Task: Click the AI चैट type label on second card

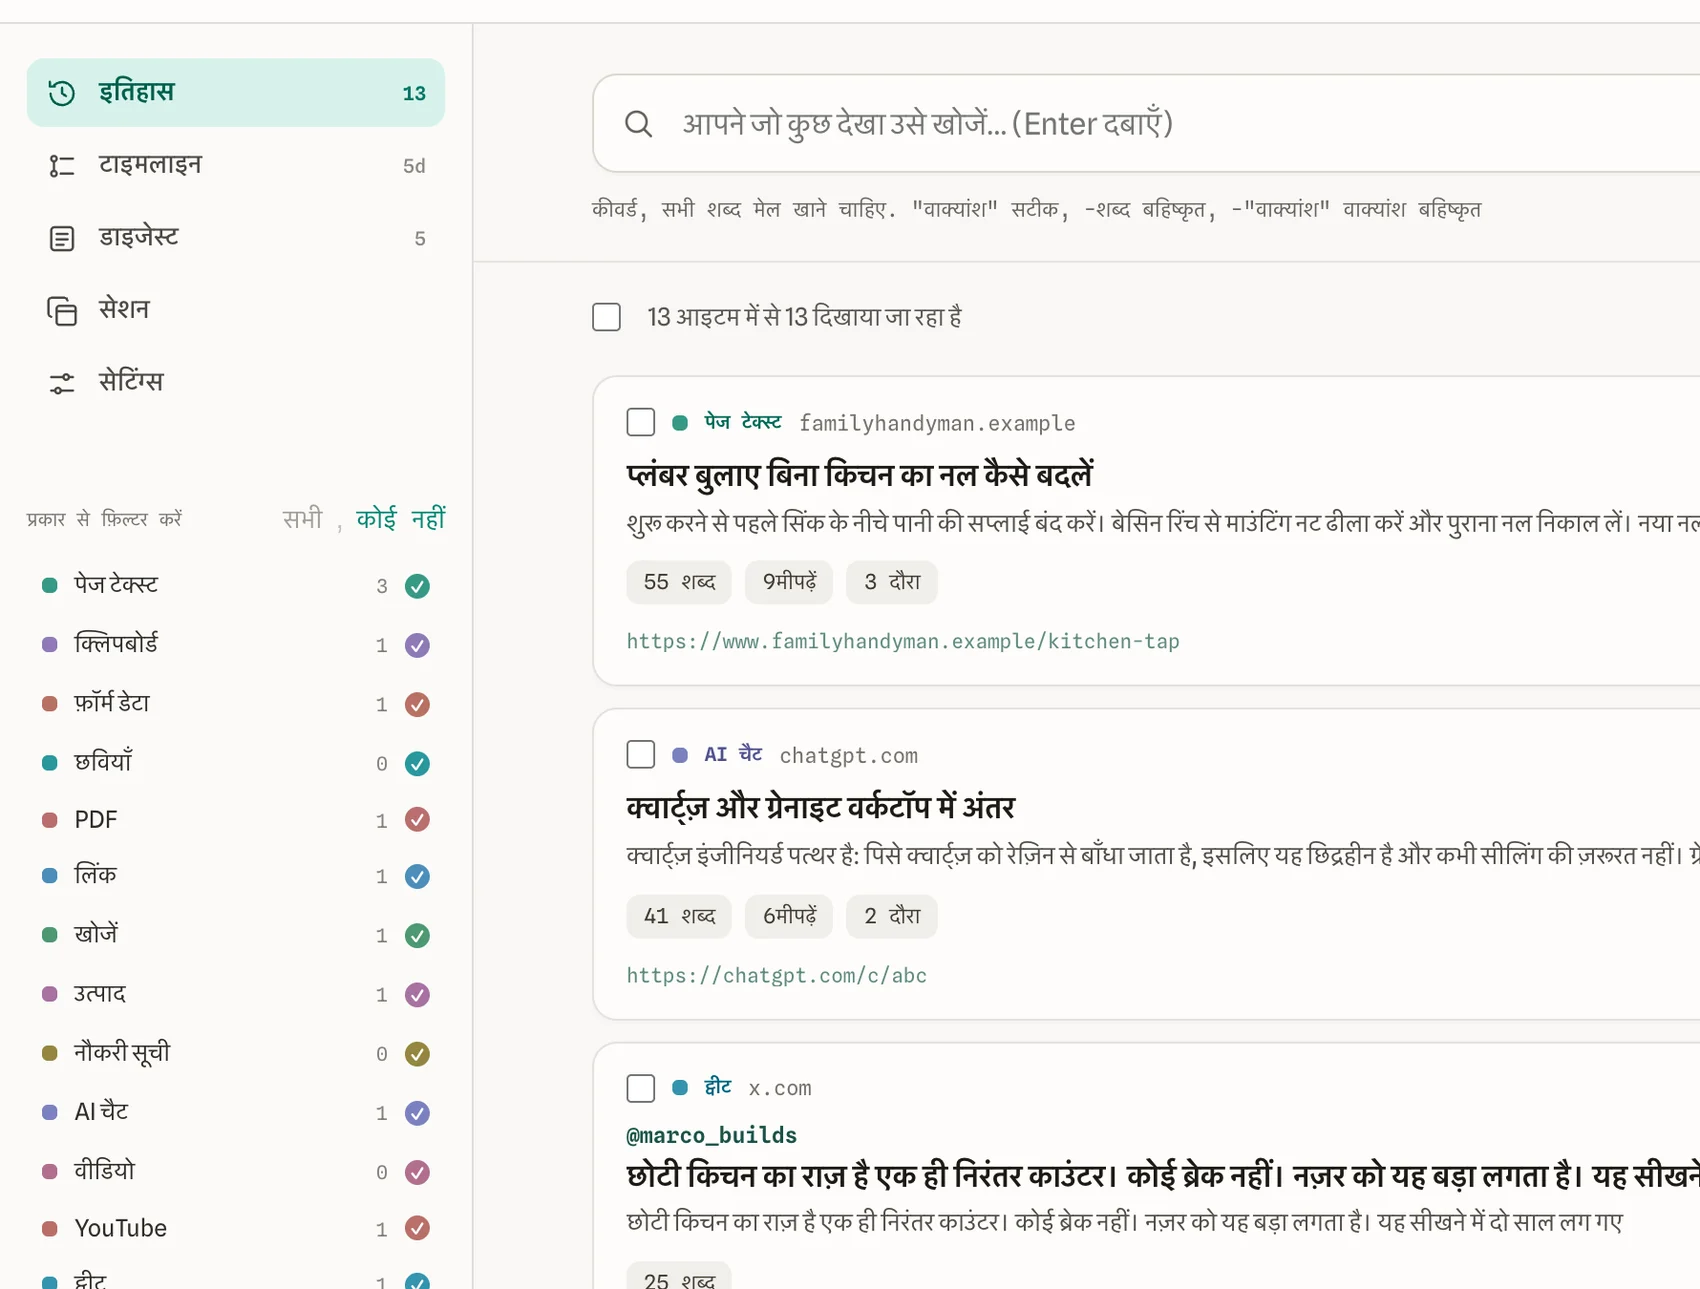Action: tap(733, 754)
